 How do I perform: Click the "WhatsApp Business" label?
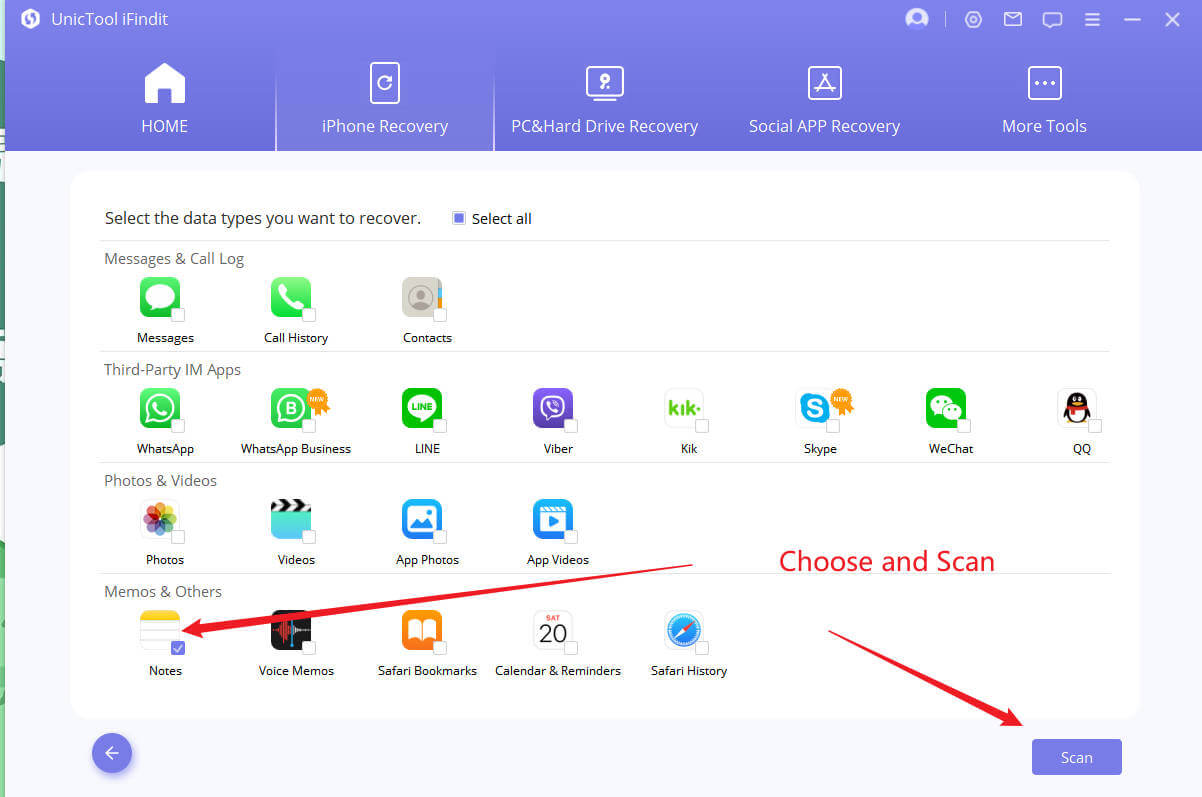pos(296,449)
